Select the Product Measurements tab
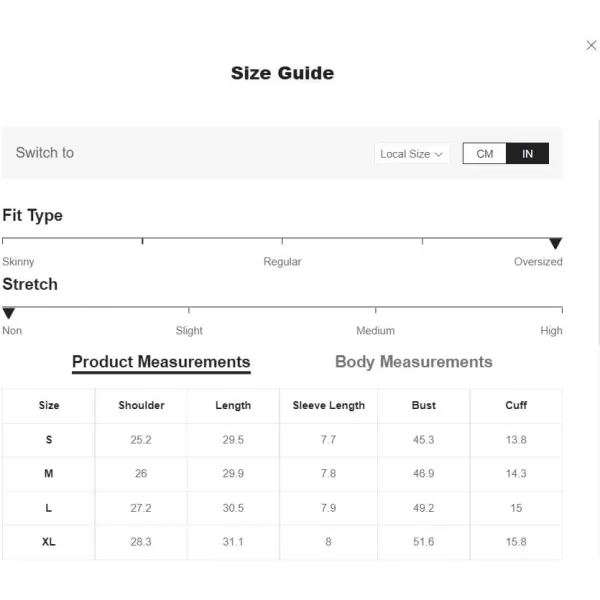Screen dimensions: 600x600 coord(161,362)
